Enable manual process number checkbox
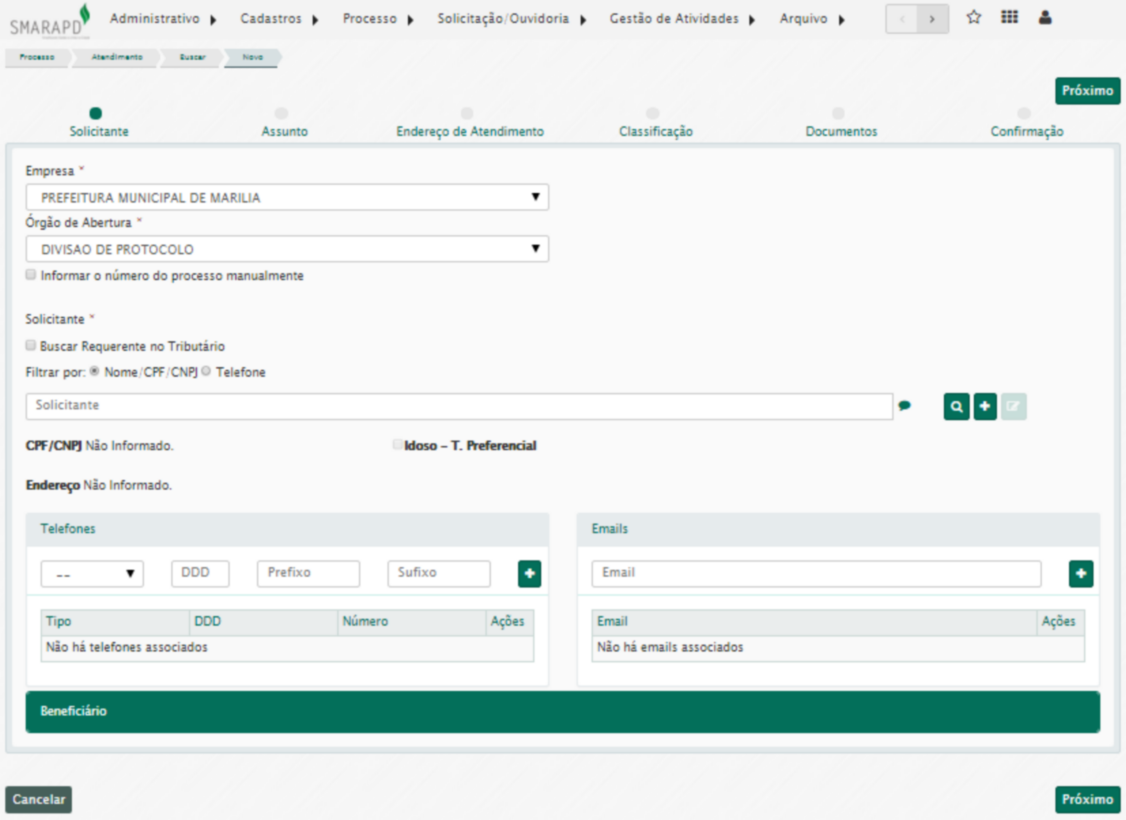Image resolution: width=1126 pixels, height=820 pixels. (x=31, y=275)
